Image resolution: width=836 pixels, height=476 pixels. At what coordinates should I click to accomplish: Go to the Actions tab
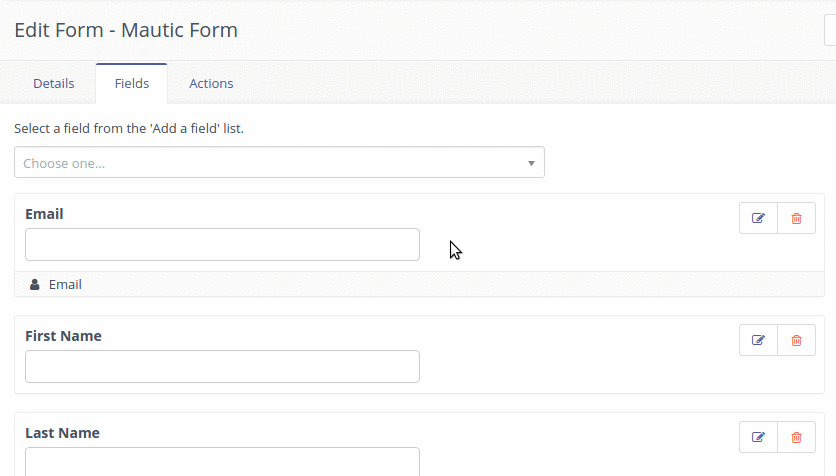tap(211, 84)
